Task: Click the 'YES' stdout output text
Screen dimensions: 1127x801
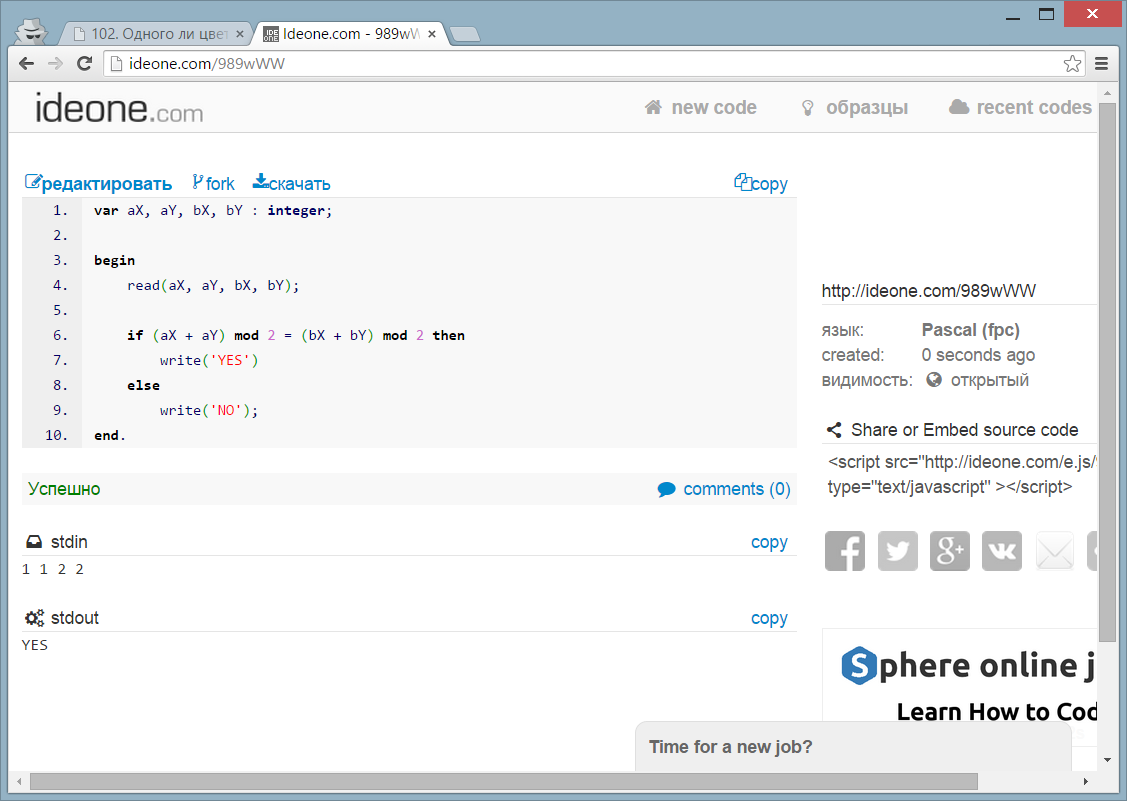Action: [x=34, y=645]
